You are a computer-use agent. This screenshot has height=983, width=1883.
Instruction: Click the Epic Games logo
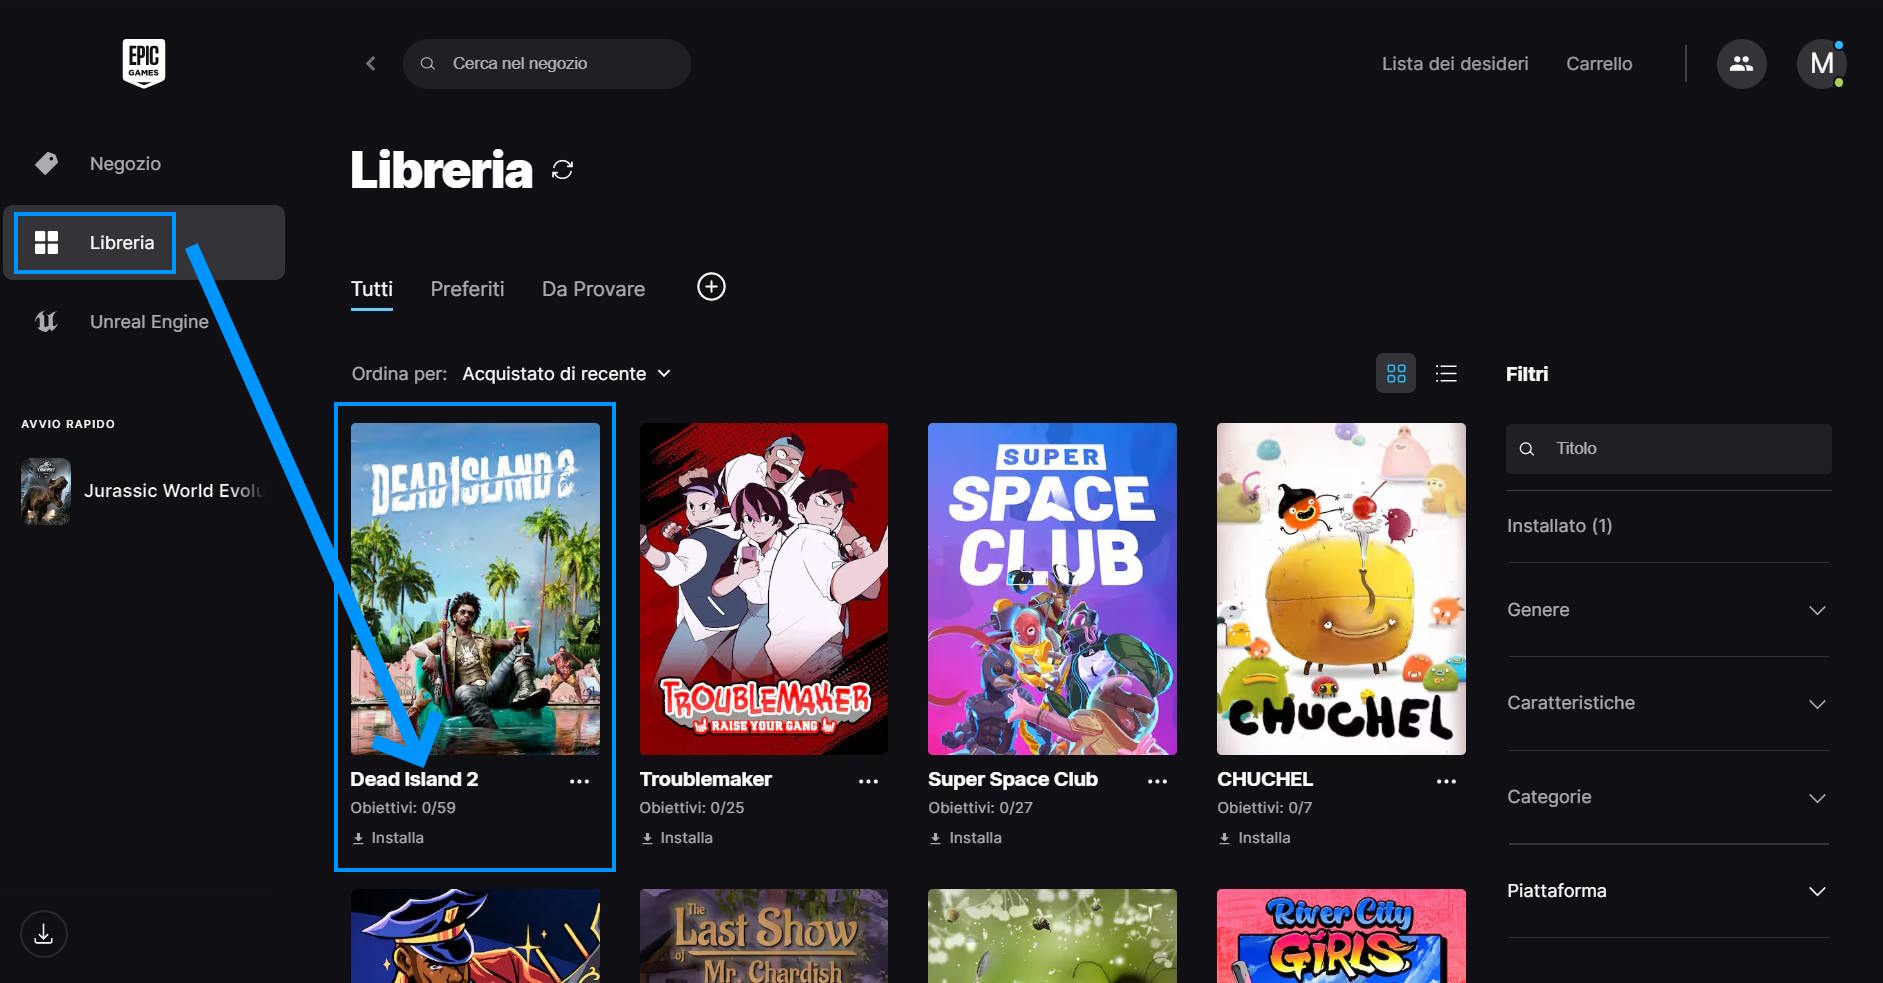144,63
